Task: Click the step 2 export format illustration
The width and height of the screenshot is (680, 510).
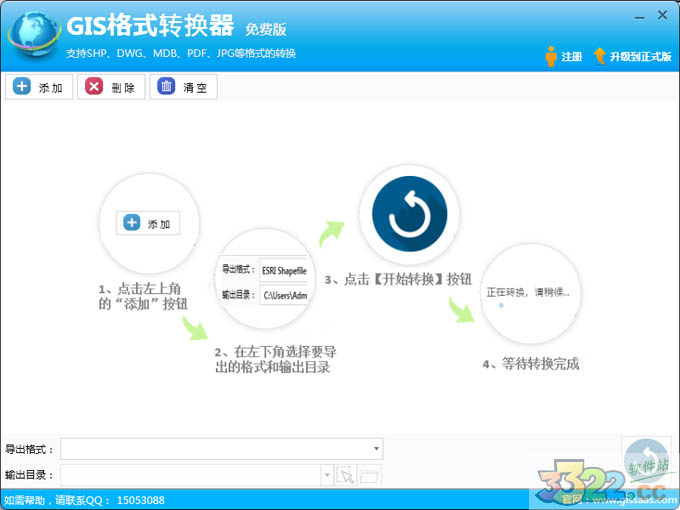Action: click(265, 278)
